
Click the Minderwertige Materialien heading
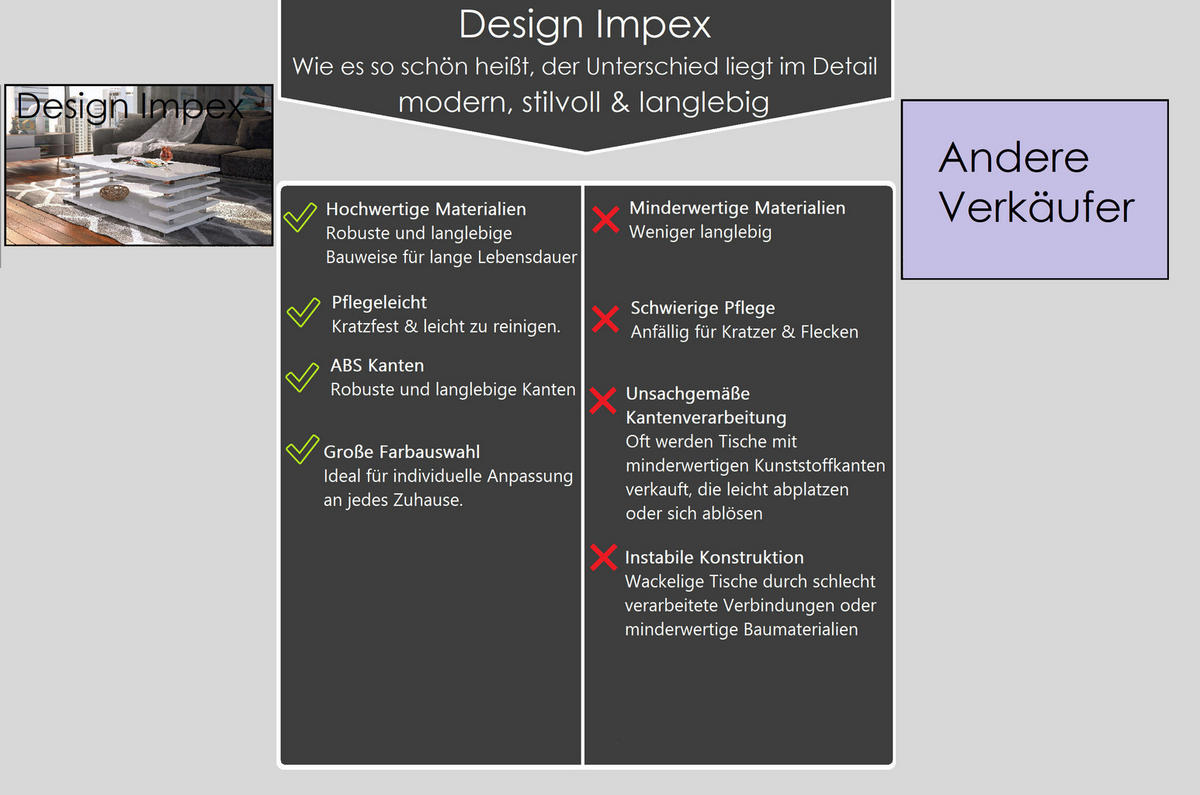point(737,208)
